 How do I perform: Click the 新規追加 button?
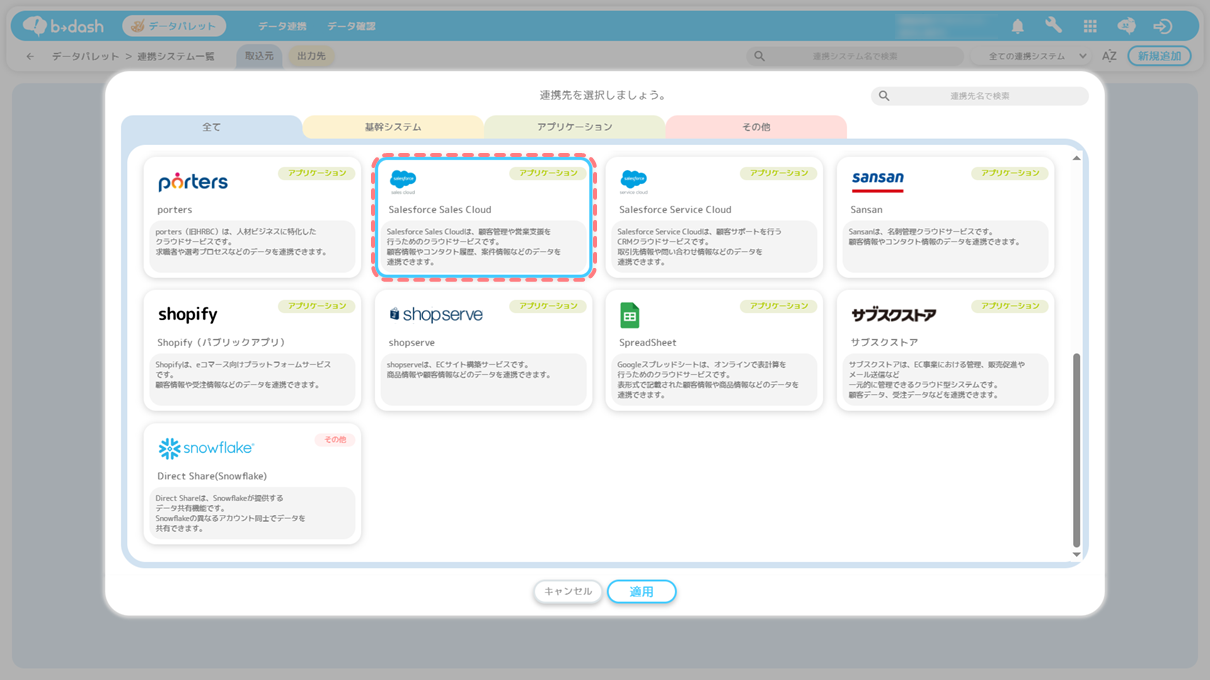1159,56
